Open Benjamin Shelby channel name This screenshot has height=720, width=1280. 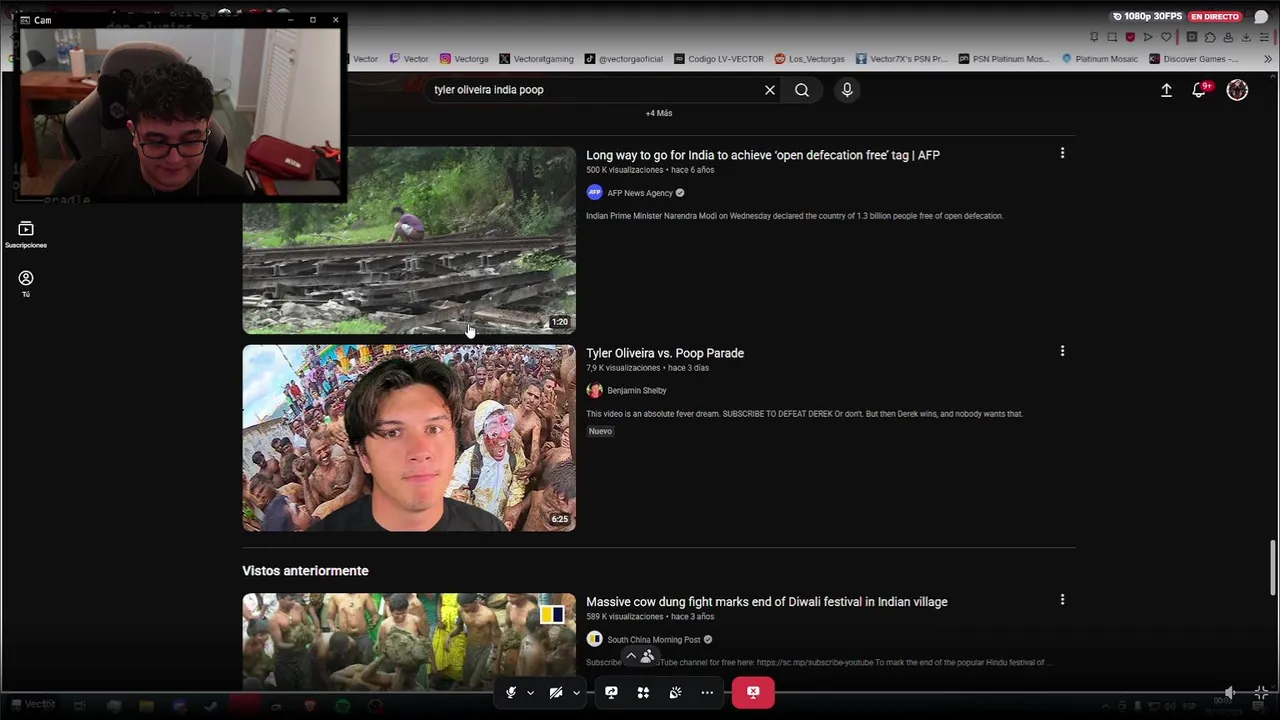pos(637,391)
